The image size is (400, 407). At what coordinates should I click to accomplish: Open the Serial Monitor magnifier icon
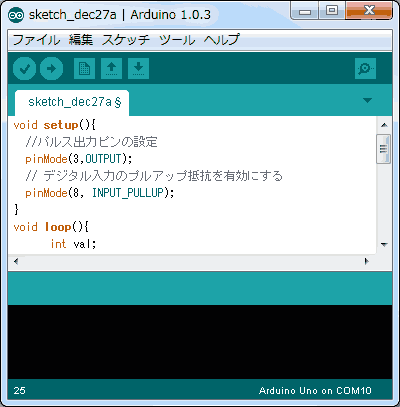(x=365, y=69)
